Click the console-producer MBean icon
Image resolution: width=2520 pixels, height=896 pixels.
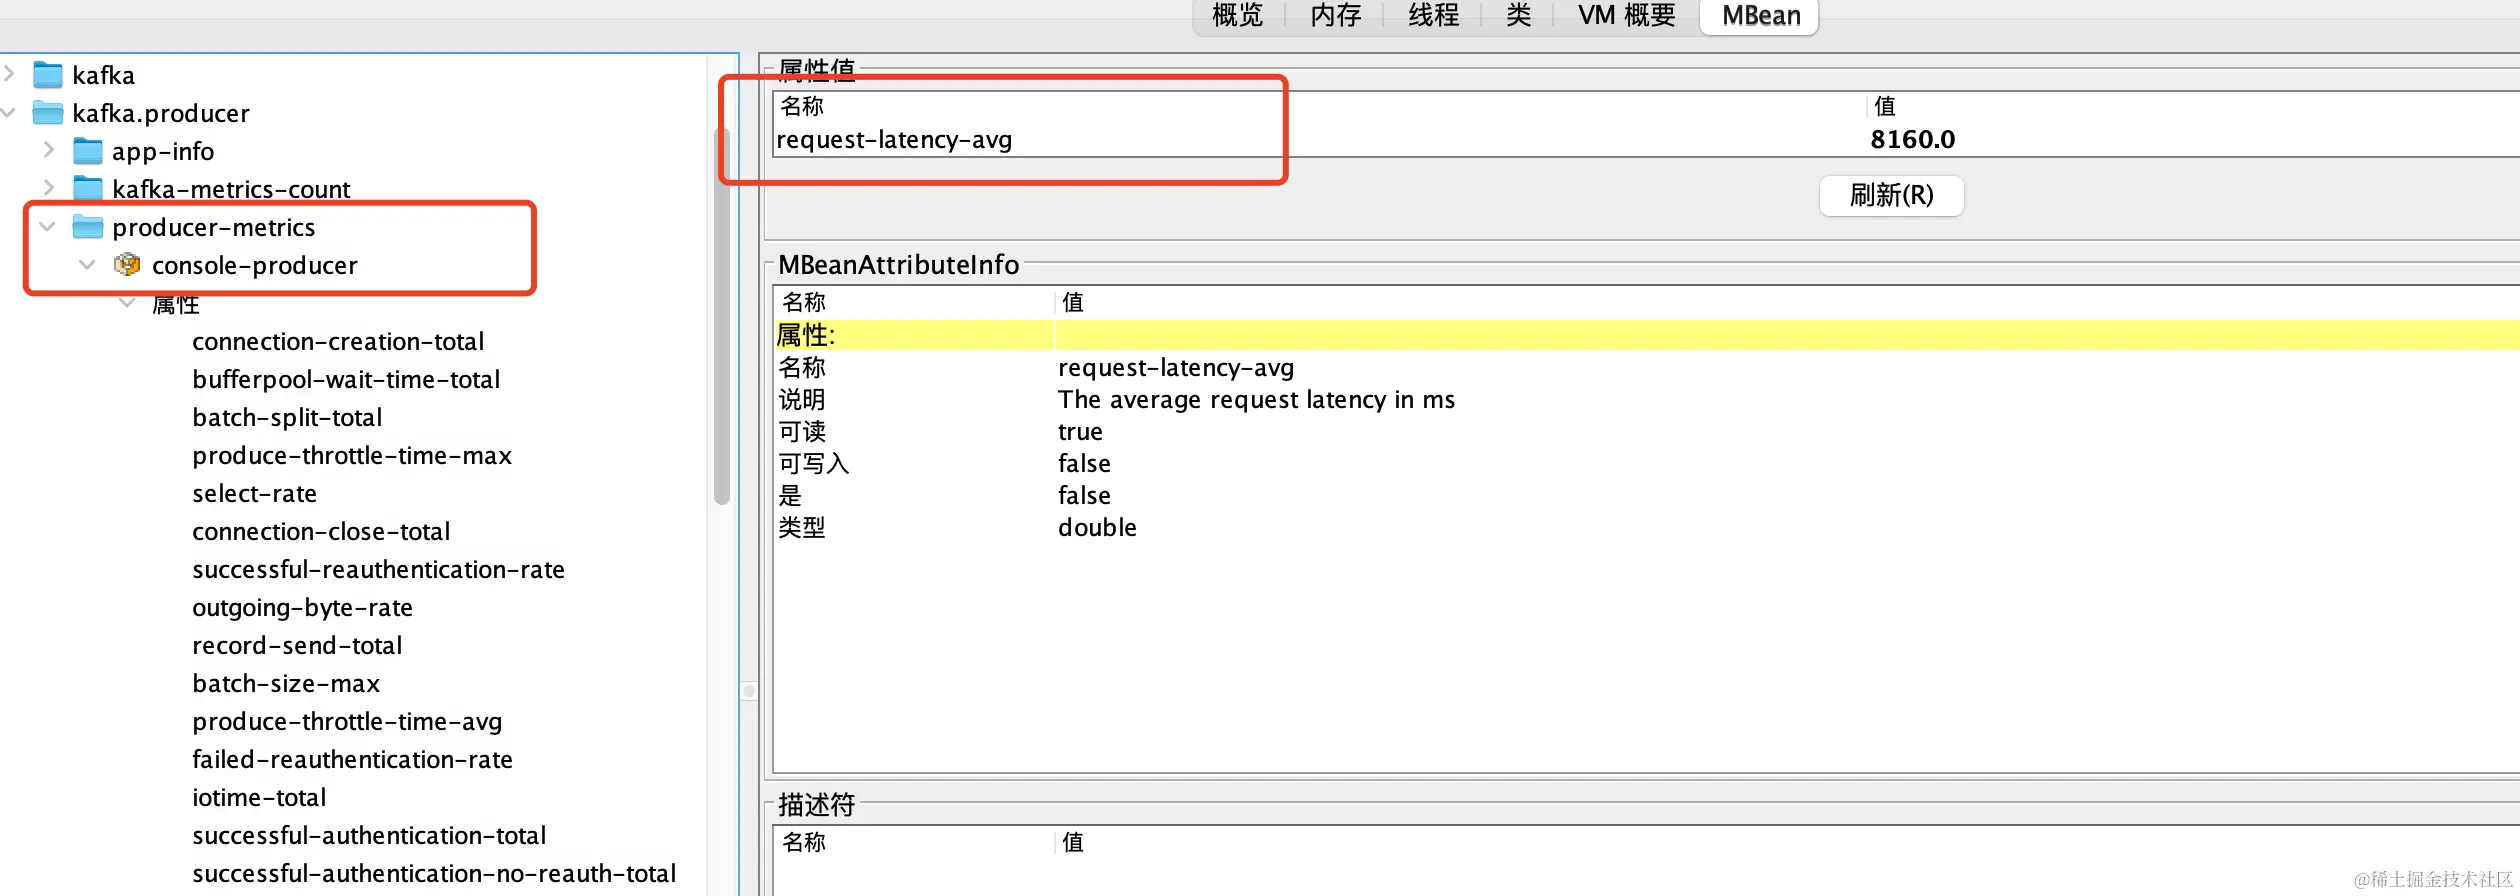[127, 265]
